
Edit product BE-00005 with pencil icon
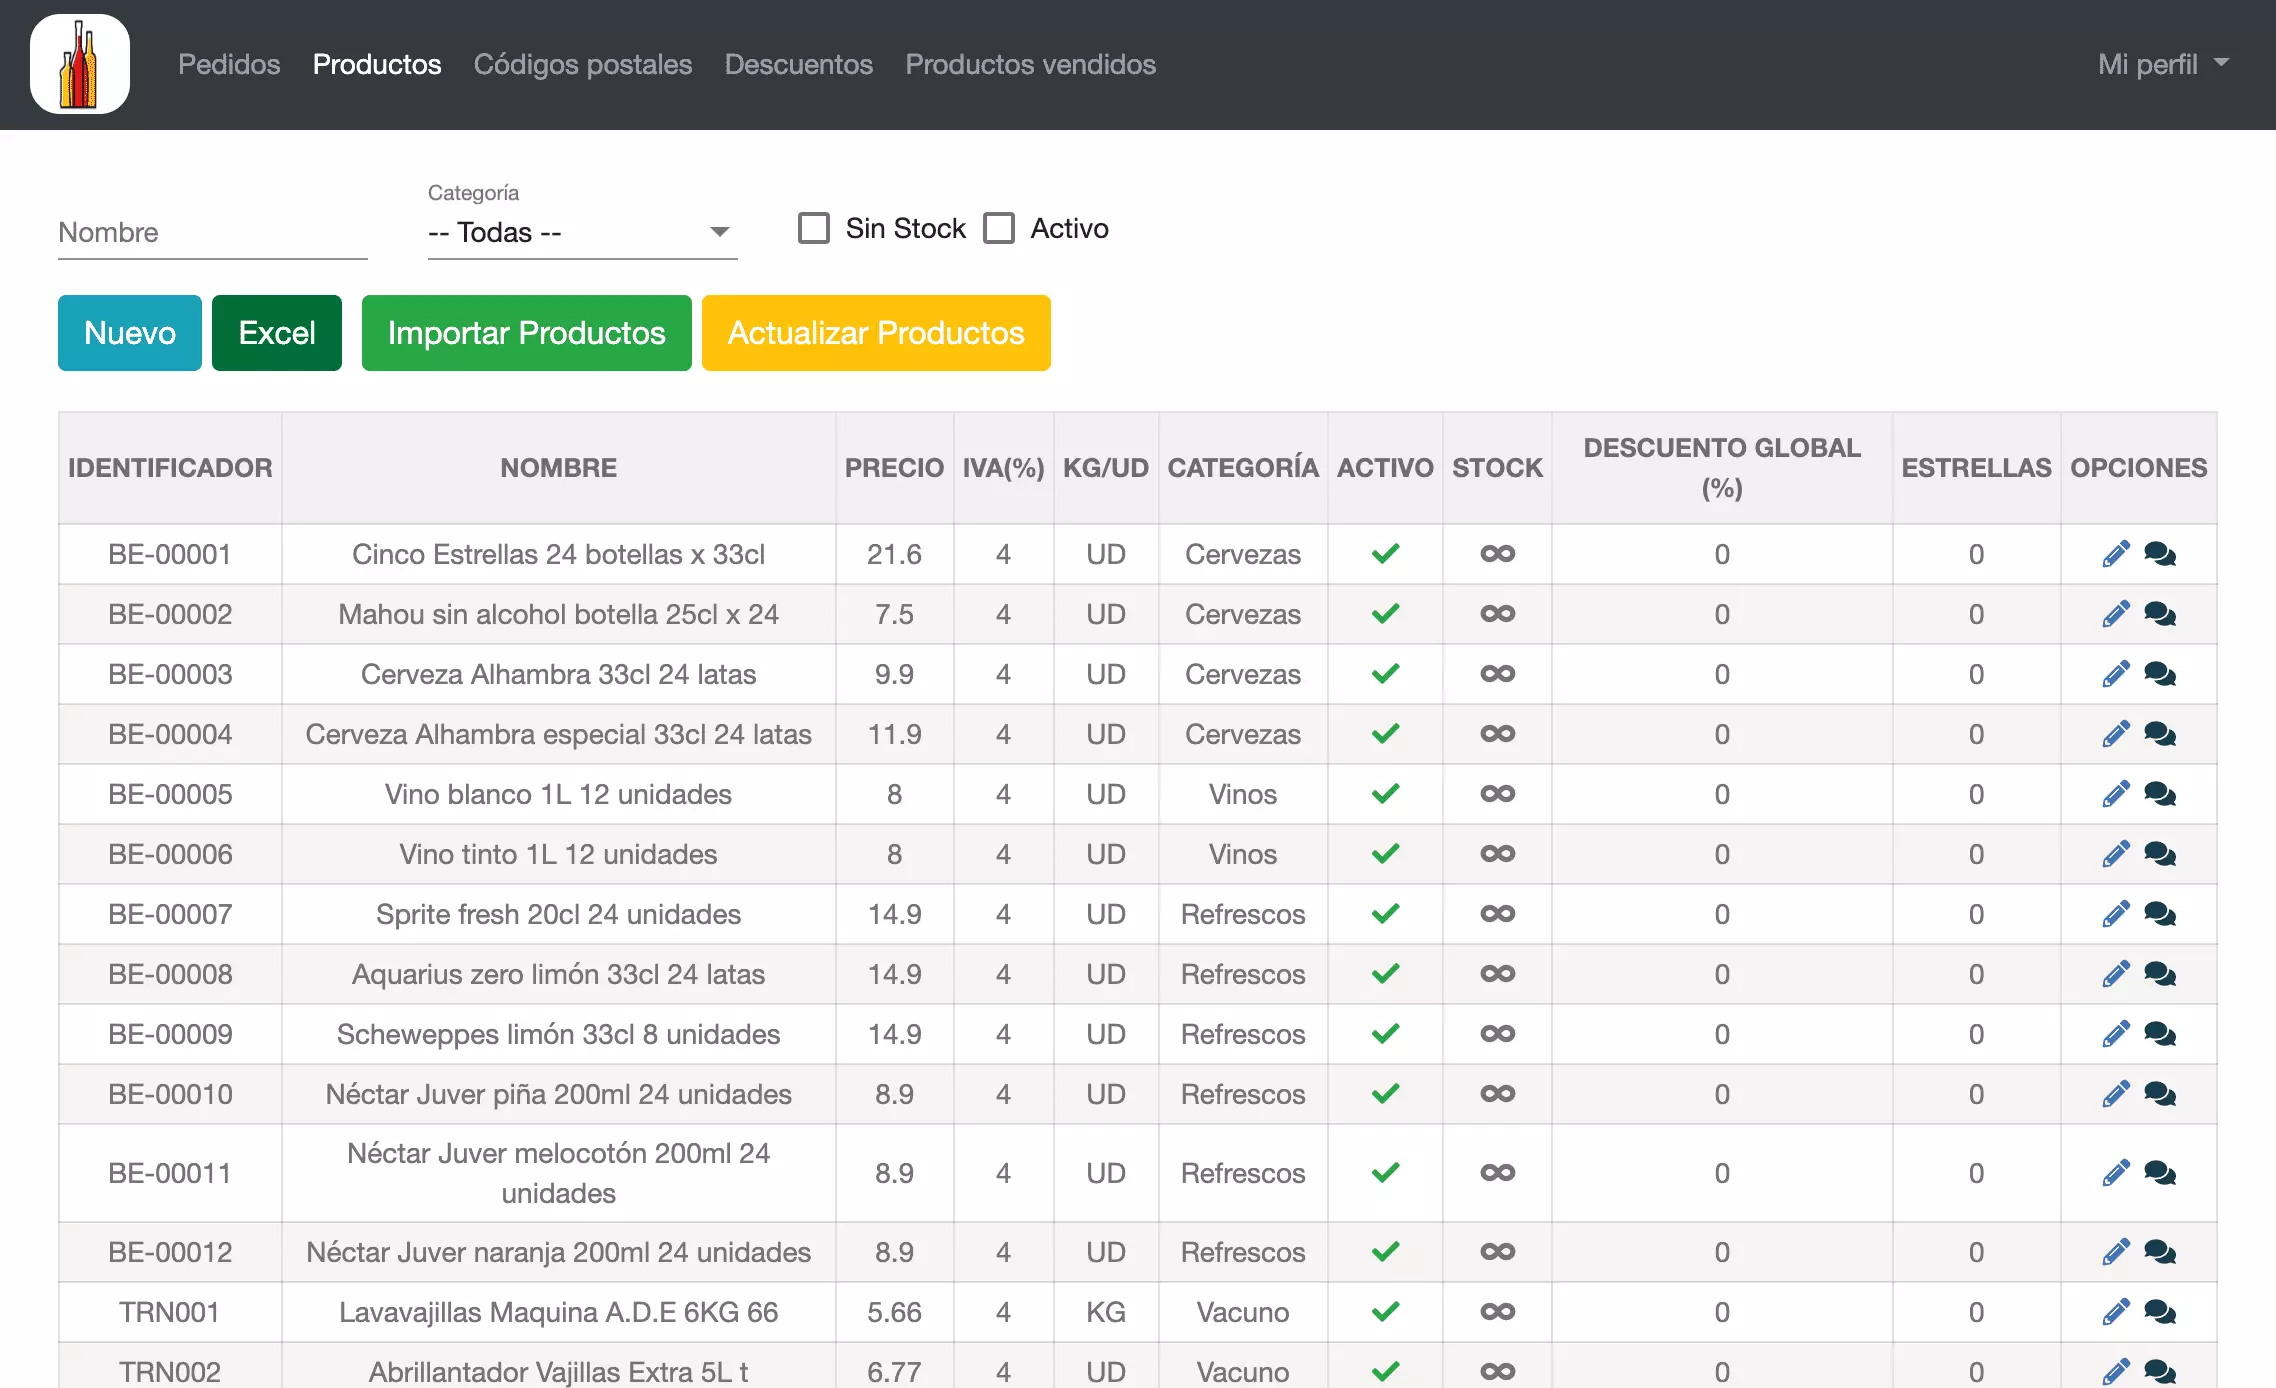[x=2116, y=794]
